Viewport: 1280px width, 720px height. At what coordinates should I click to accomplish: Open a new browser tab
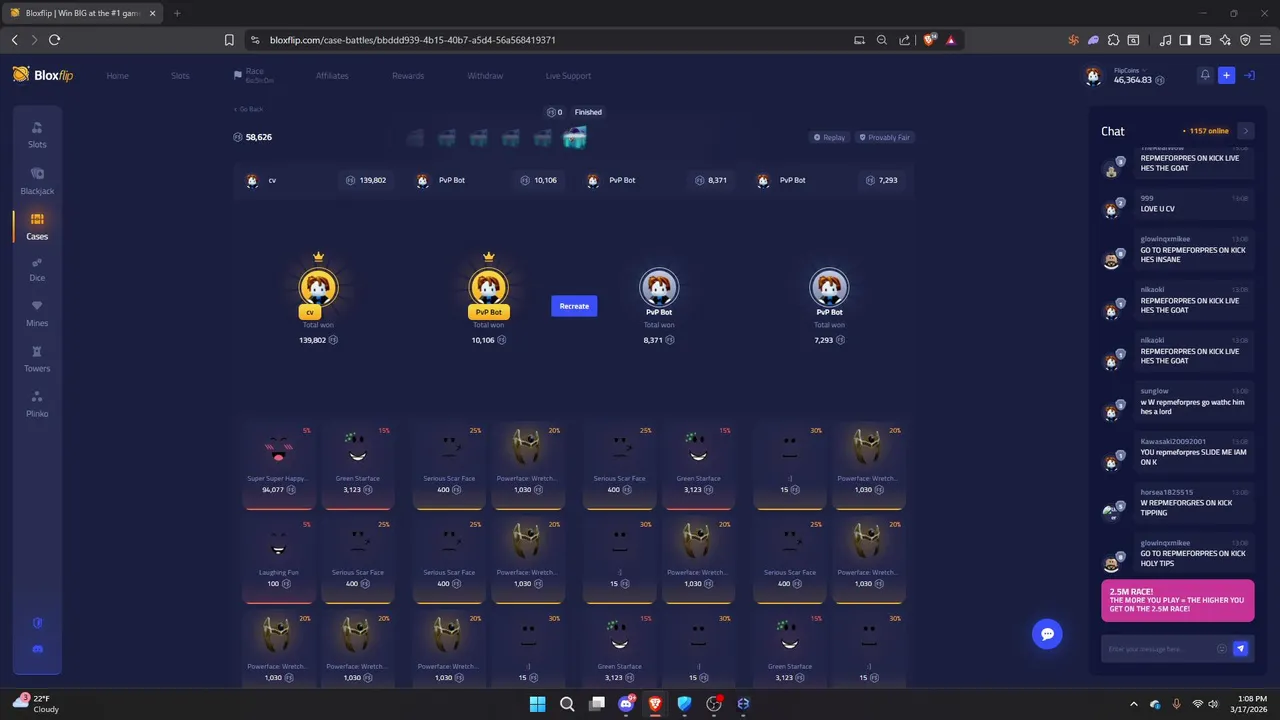[x=177, y=13]
